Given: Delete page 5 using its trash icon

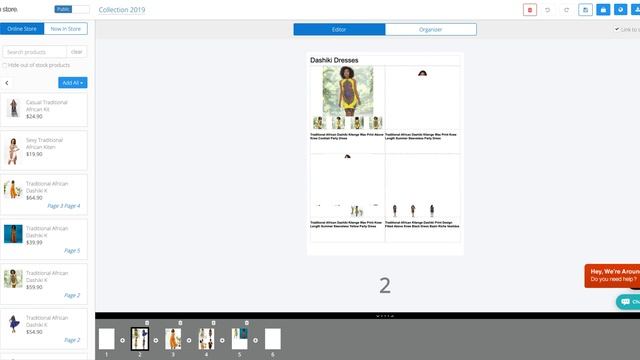Looking at the screenshot, I should click(247, 323).
